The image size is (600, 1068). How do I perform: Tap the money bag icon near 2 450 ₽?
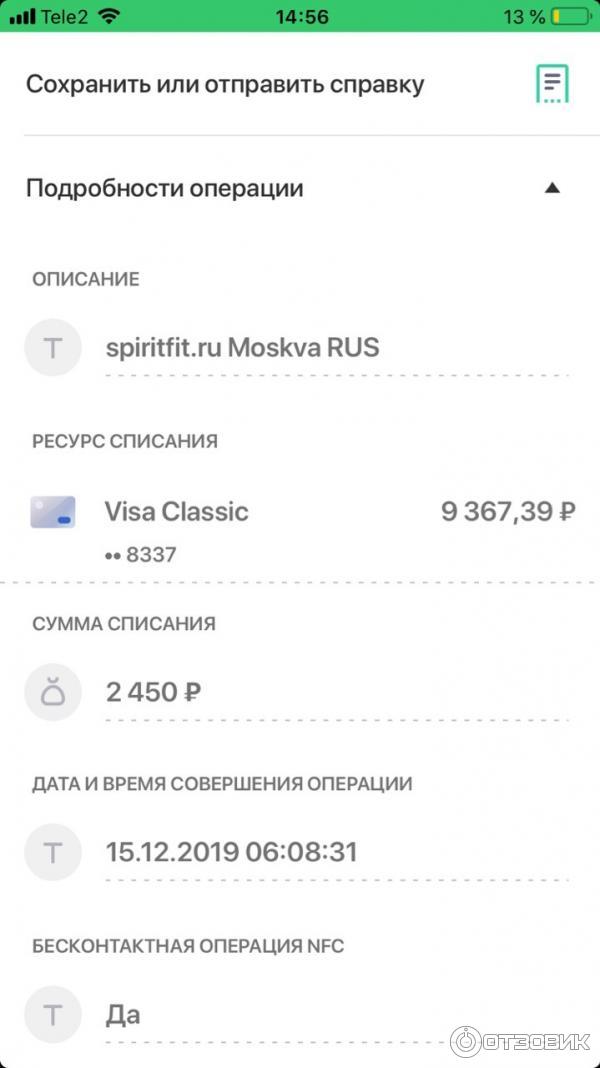(x=52, y=691)
